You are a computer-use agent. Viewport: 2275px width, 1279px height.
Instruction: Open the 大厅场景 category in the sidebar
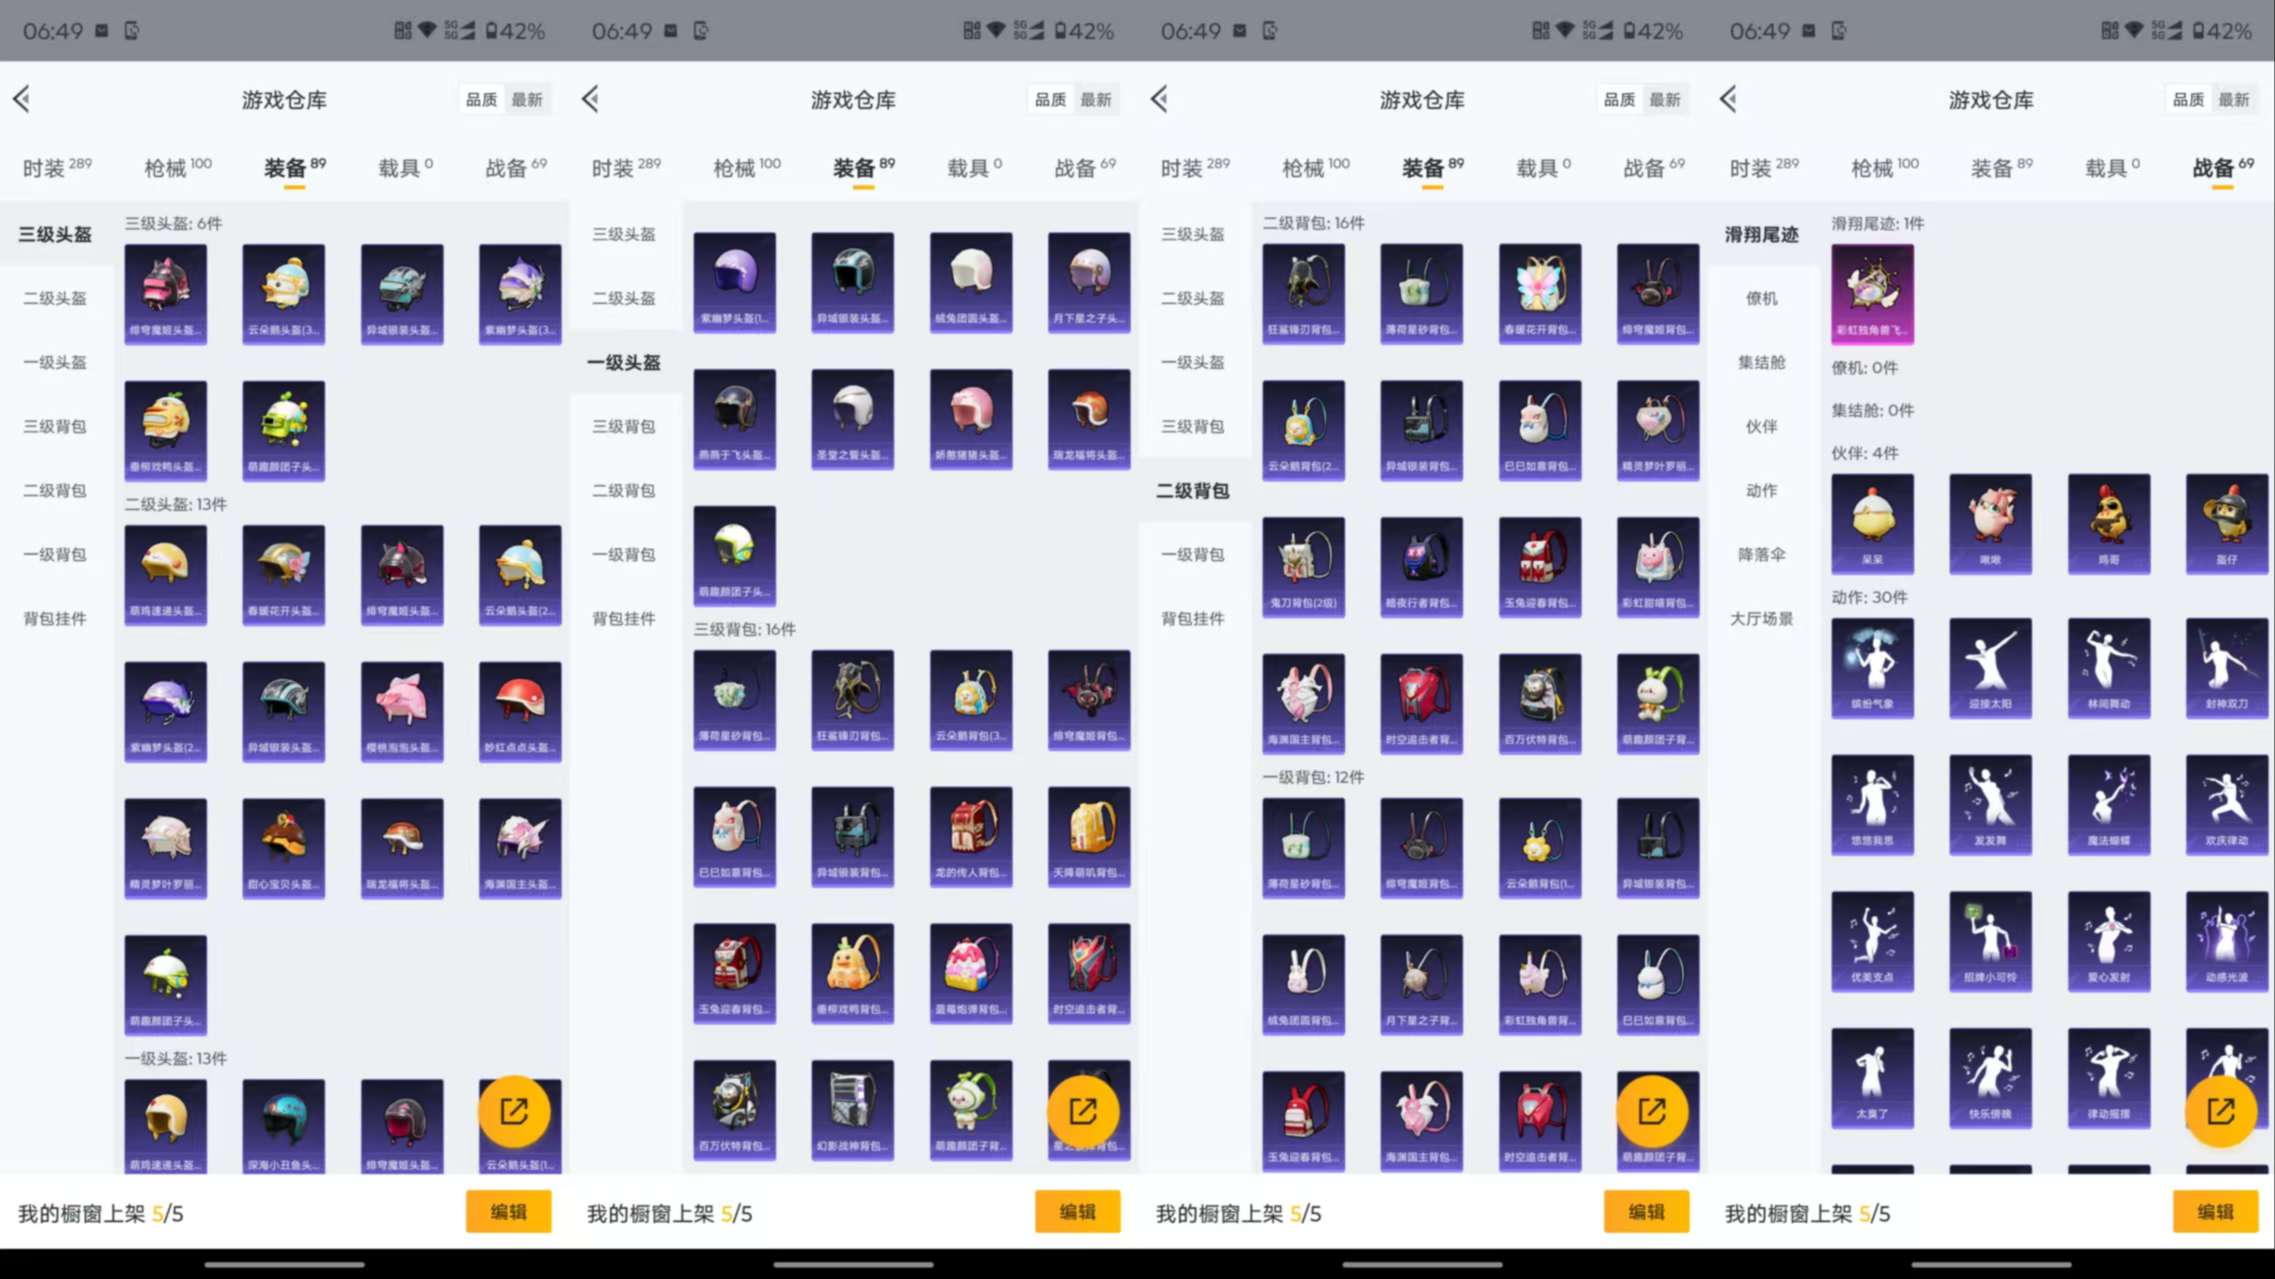coord(1762,618)
